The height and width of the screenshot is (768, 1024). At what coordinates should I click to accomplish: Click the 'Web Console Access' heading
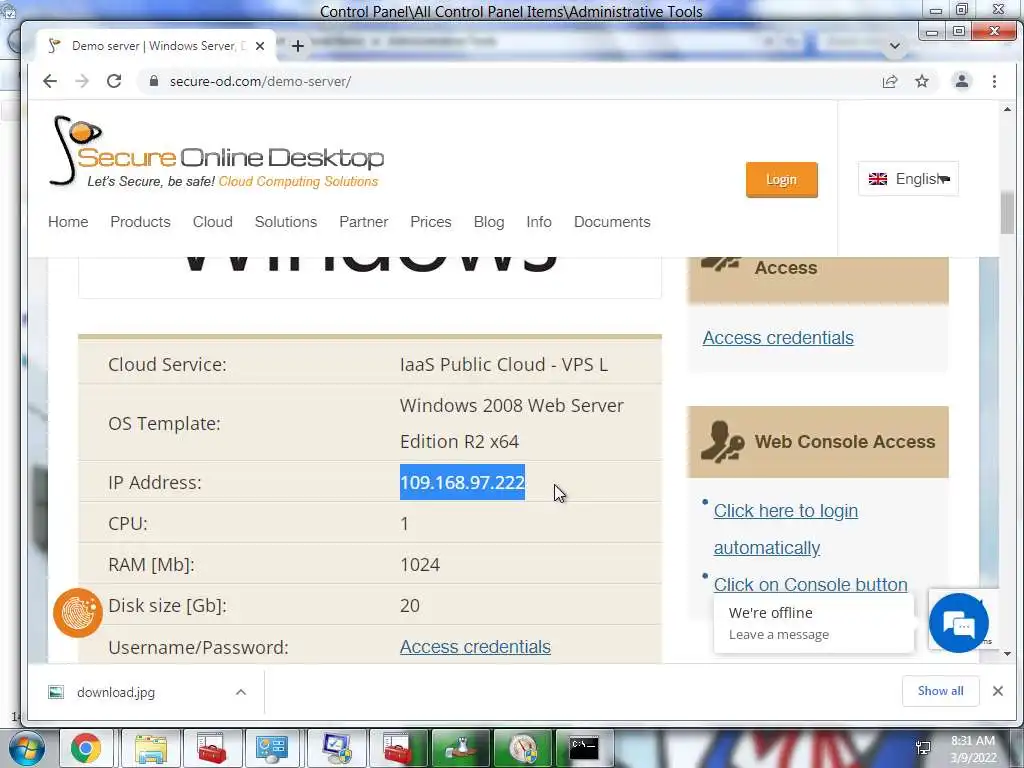pyautogui.click(x=845, y=441)
